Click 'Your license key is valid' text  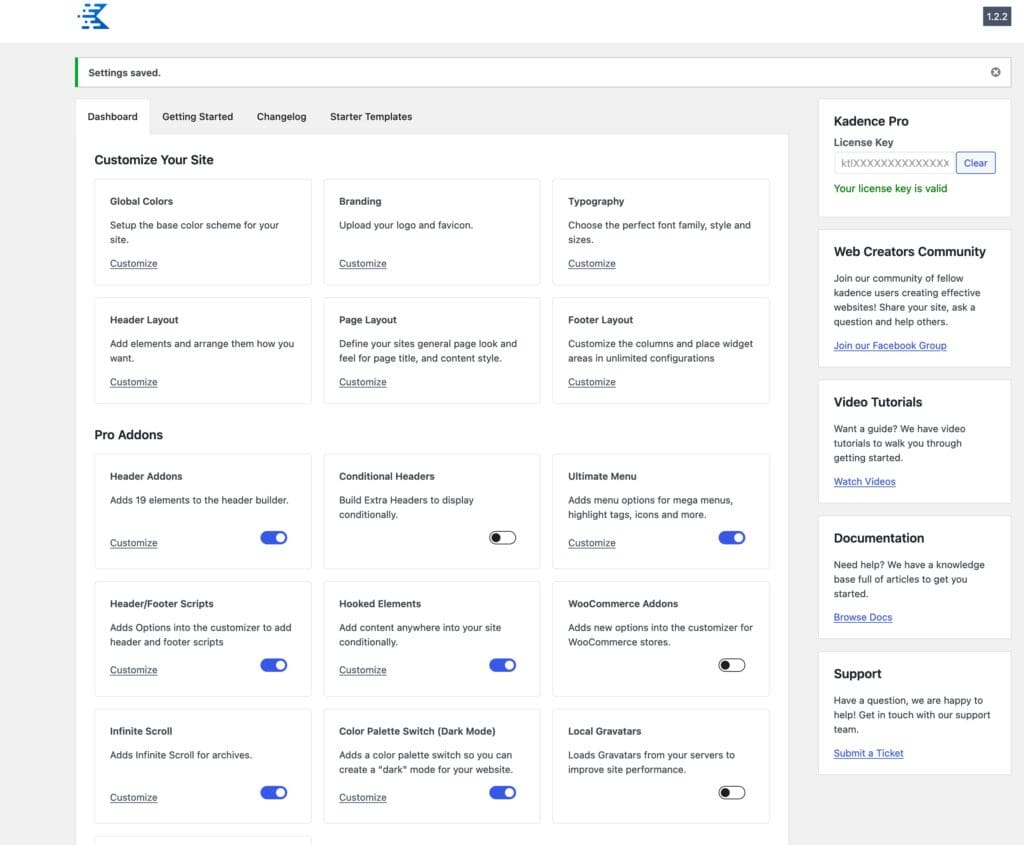[890, 188]
